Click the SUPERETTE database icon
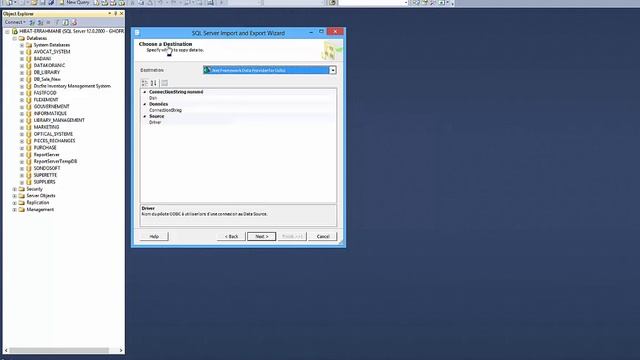The width and height of the screenshot is (640, 360). tap(29, 175)
